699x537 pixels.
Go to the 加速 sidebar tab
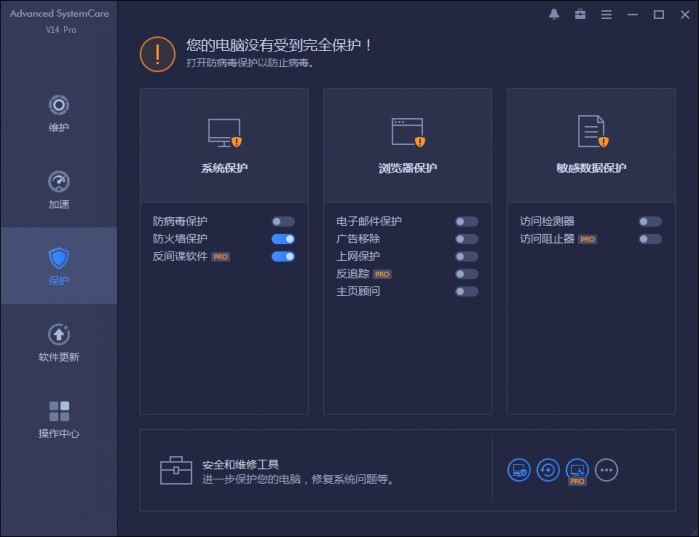click(x=59, y=190)
